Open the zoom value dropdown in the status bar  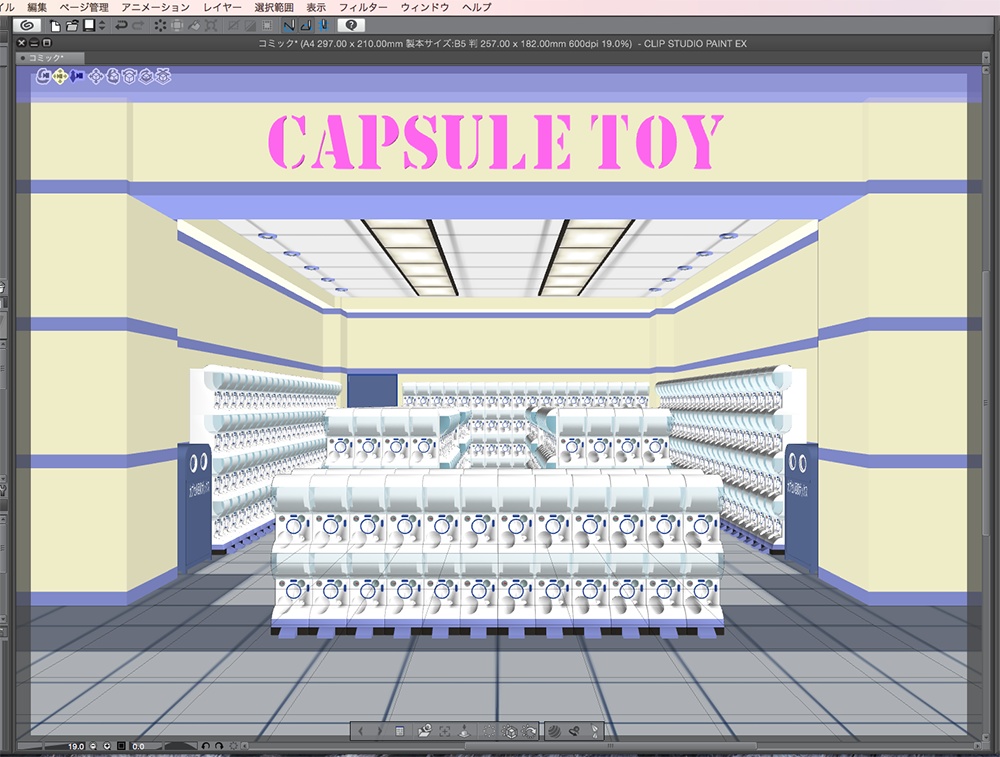tap(107, 746)
